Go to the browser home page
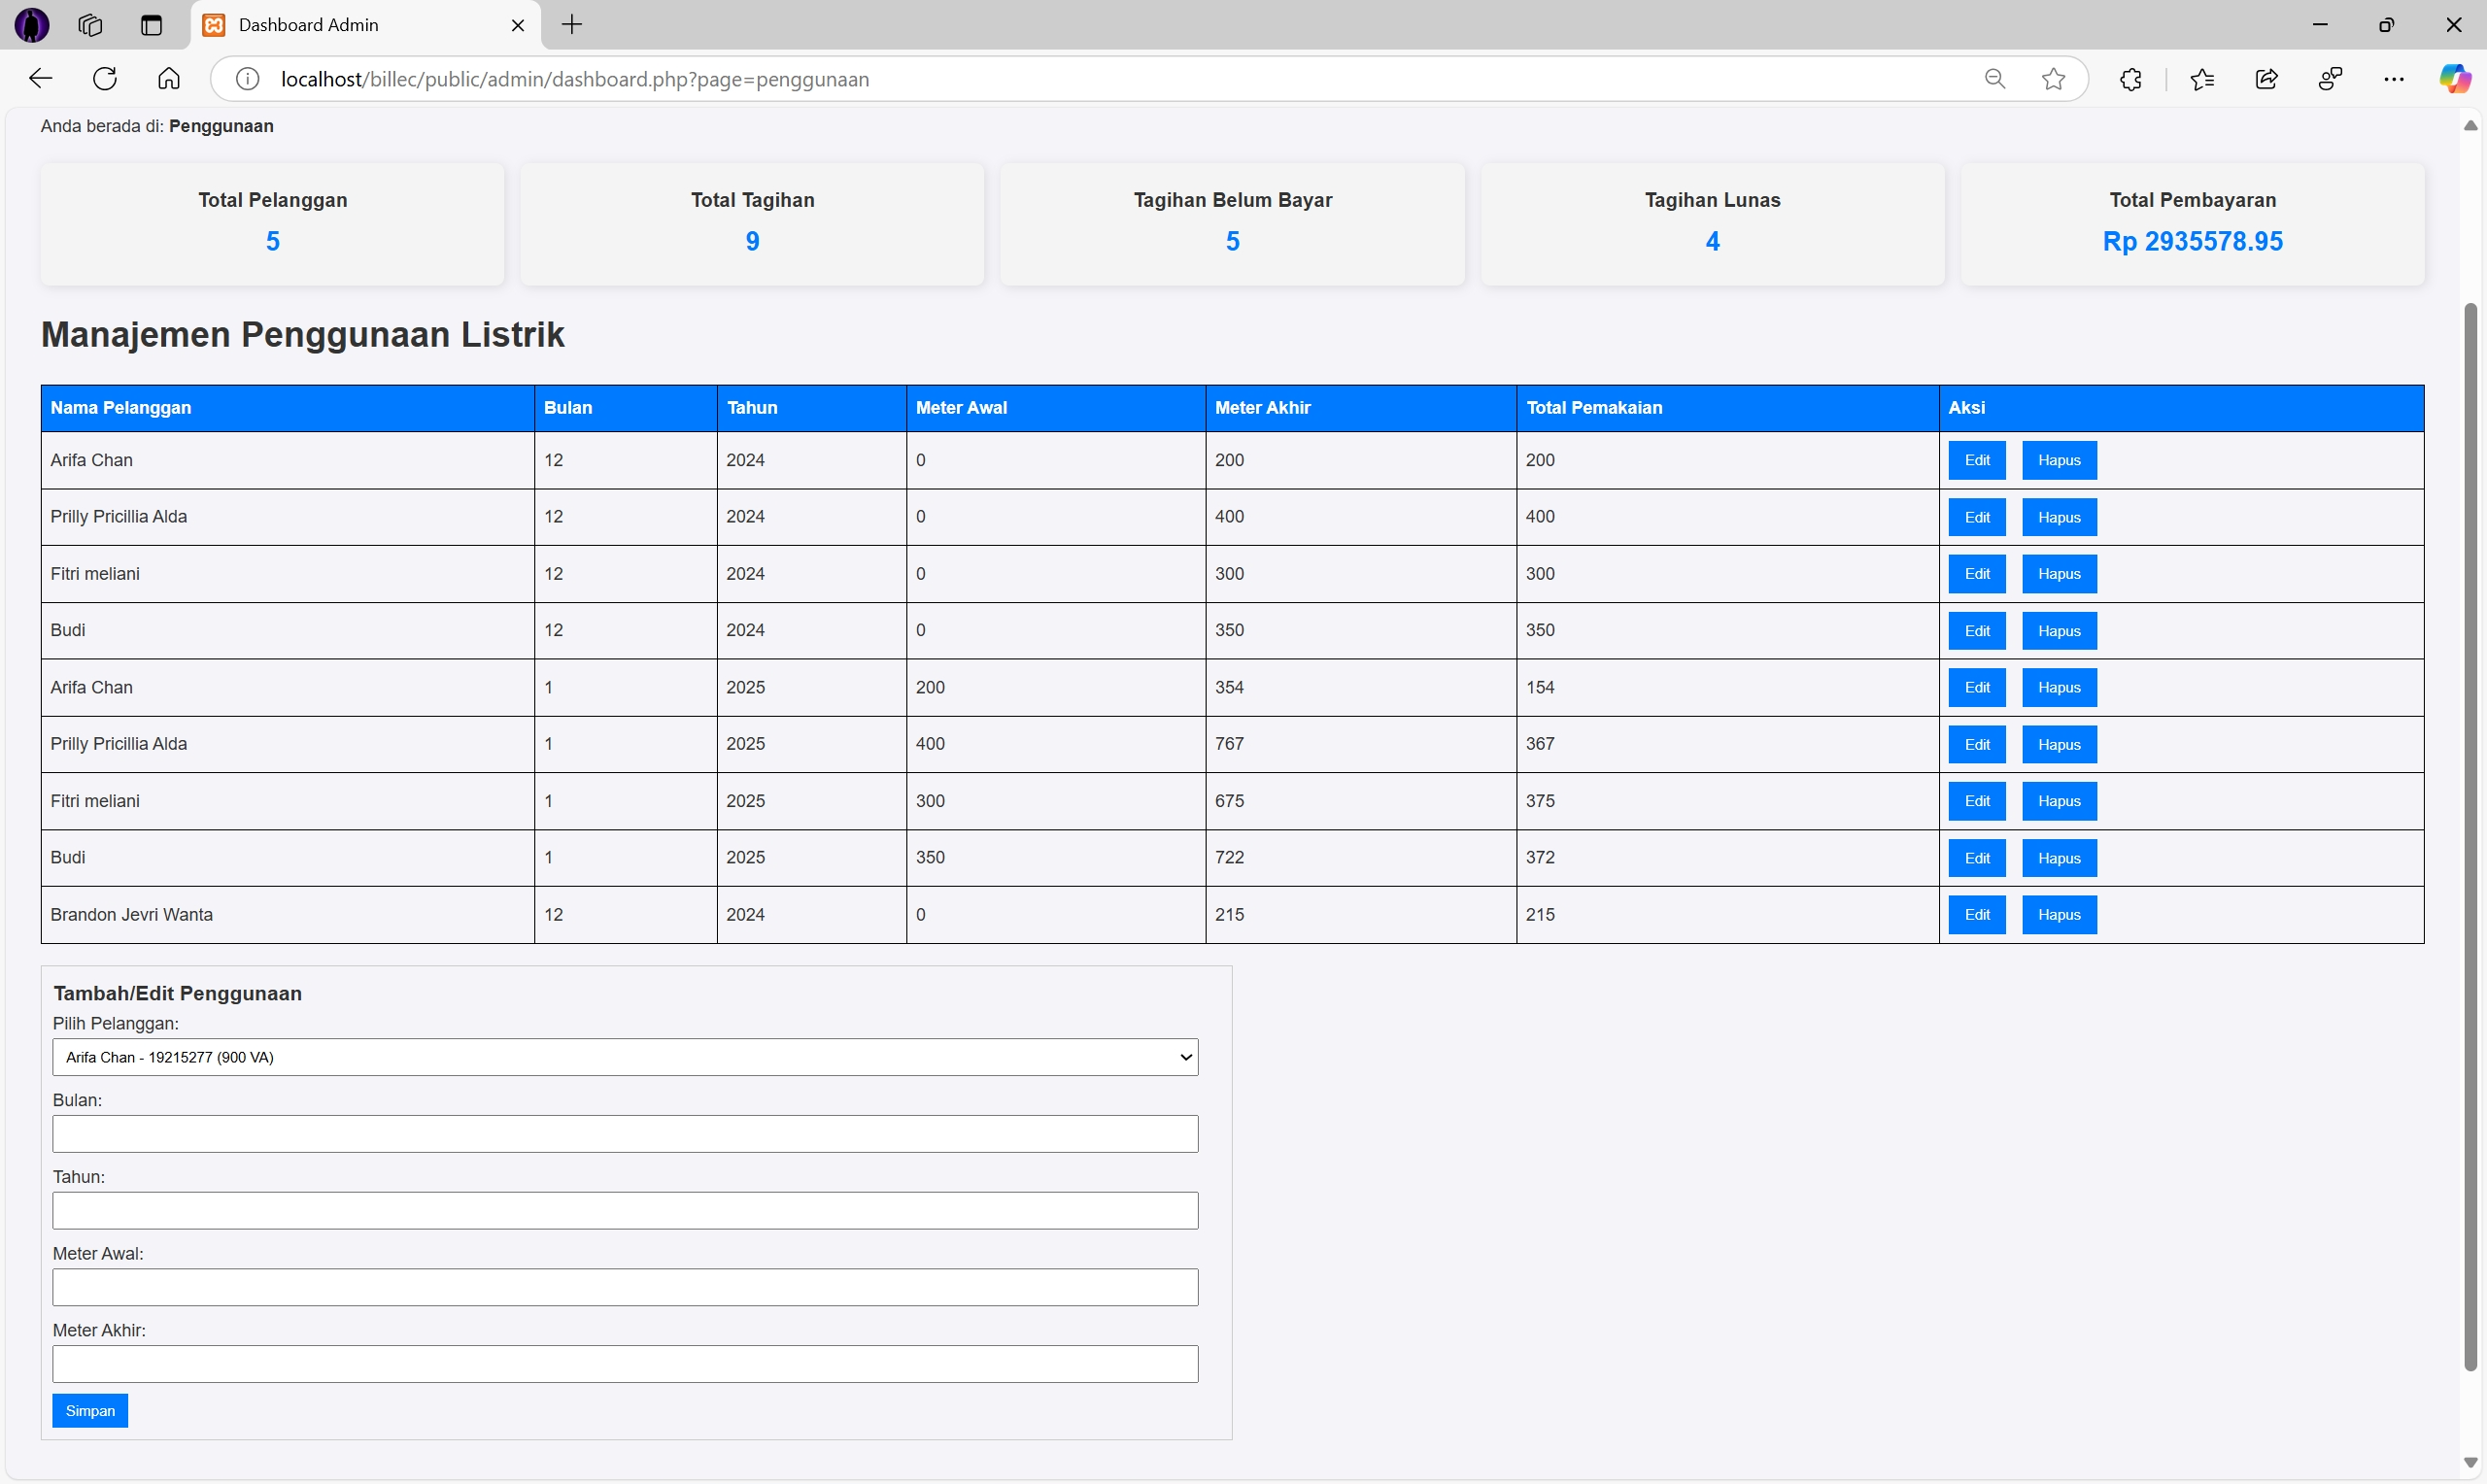The width and height of the screenshot is (2487, 1484). [x=169, y=79]
